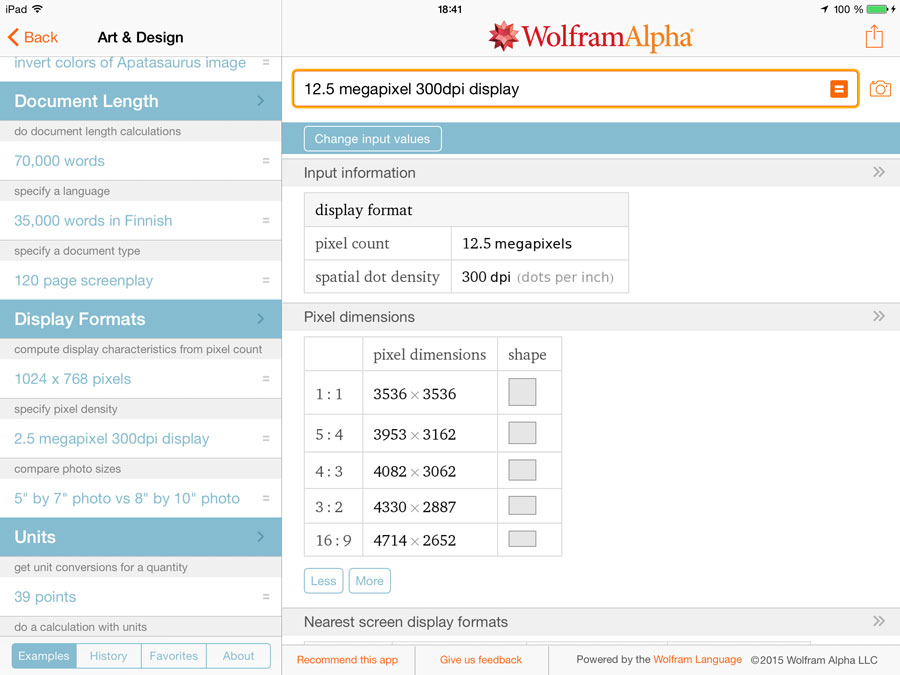Image resolution: width=900 pixels, height=675 pixels.
Task: Run the 70,000 words example
Action: pyautogui.click(x=60, y=161)
